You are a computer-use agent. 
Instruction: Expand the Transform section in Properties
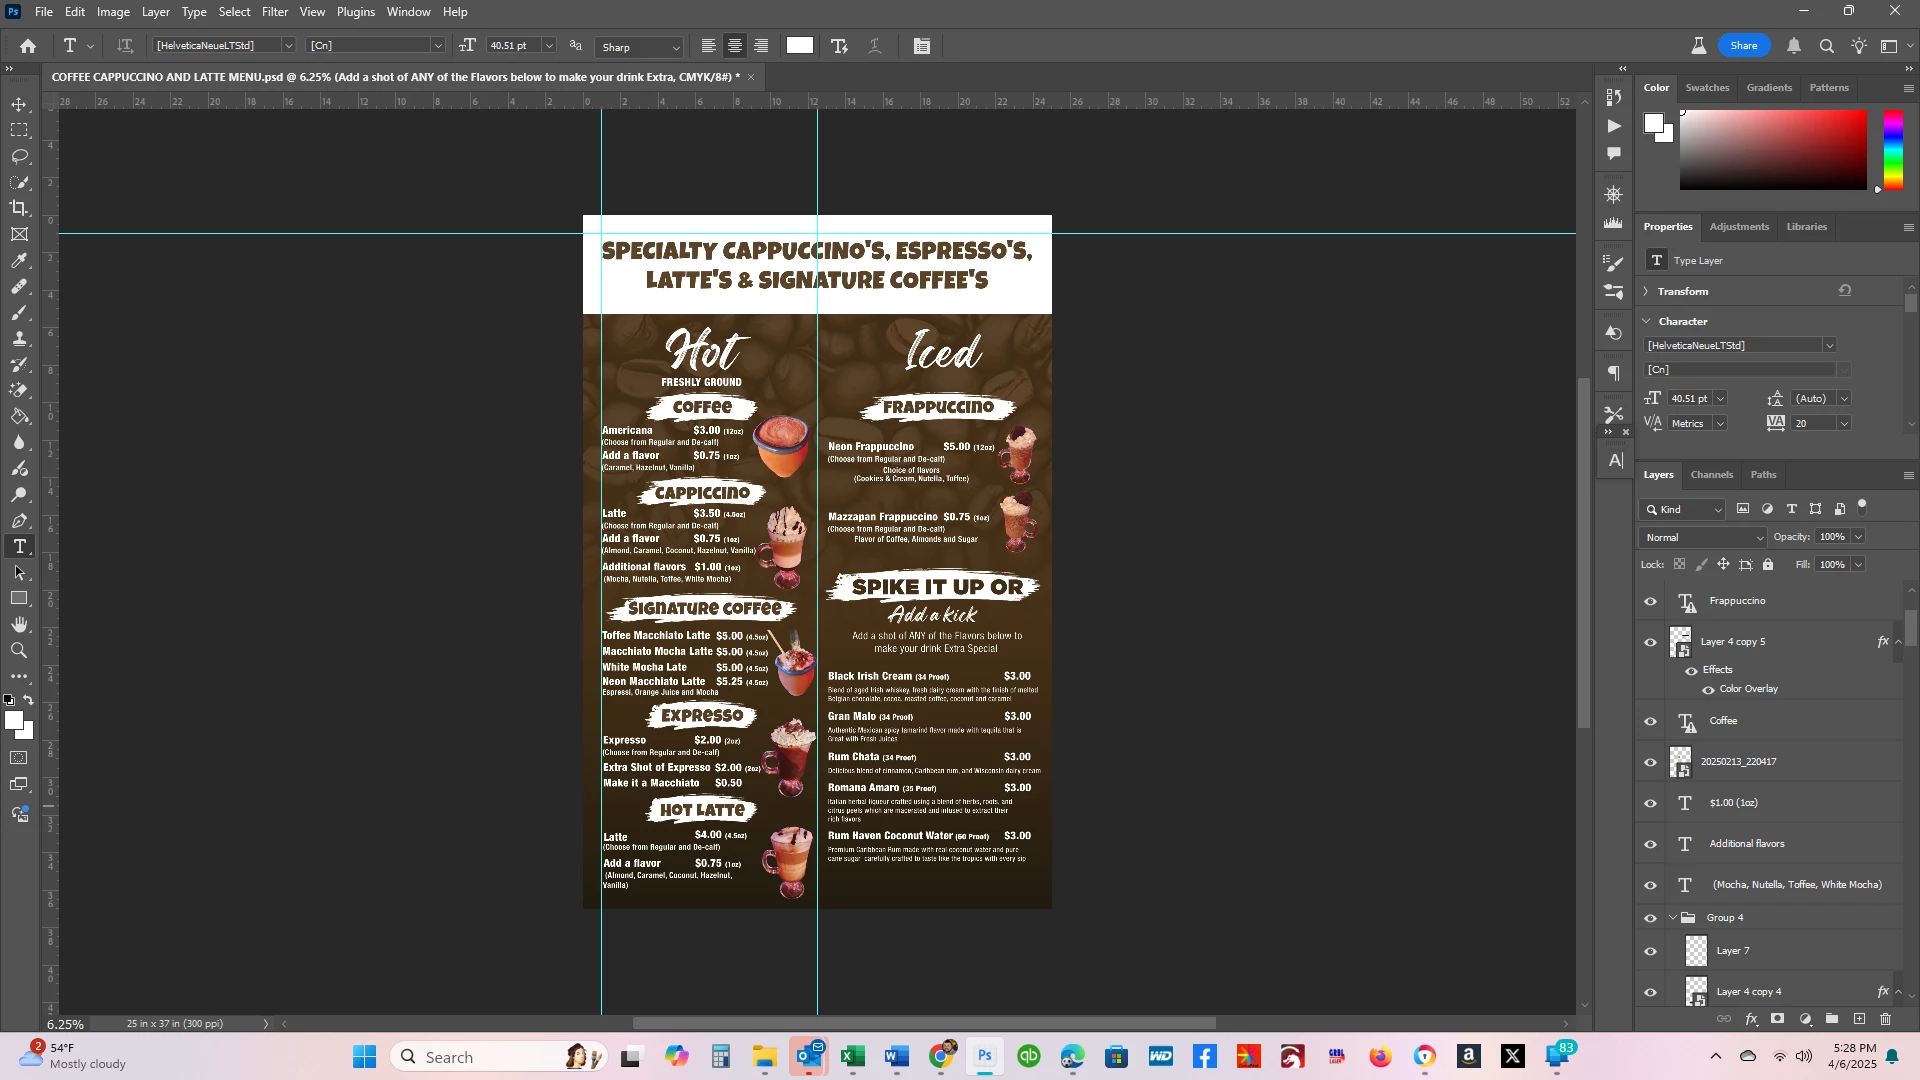pos(1646,292)
